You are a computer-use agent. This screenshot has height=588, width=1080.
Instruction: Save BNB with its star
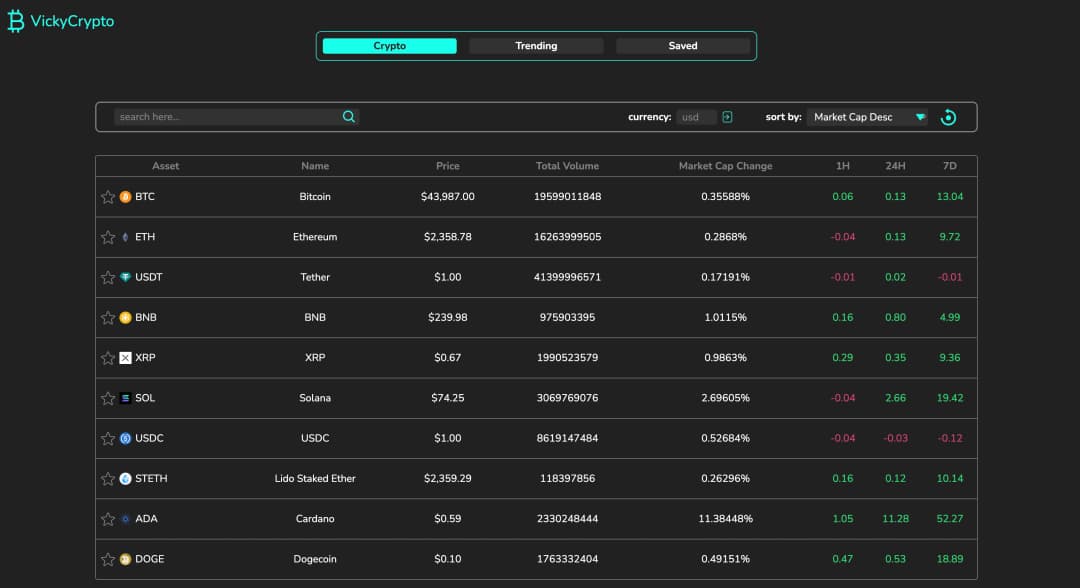[108, 317]
